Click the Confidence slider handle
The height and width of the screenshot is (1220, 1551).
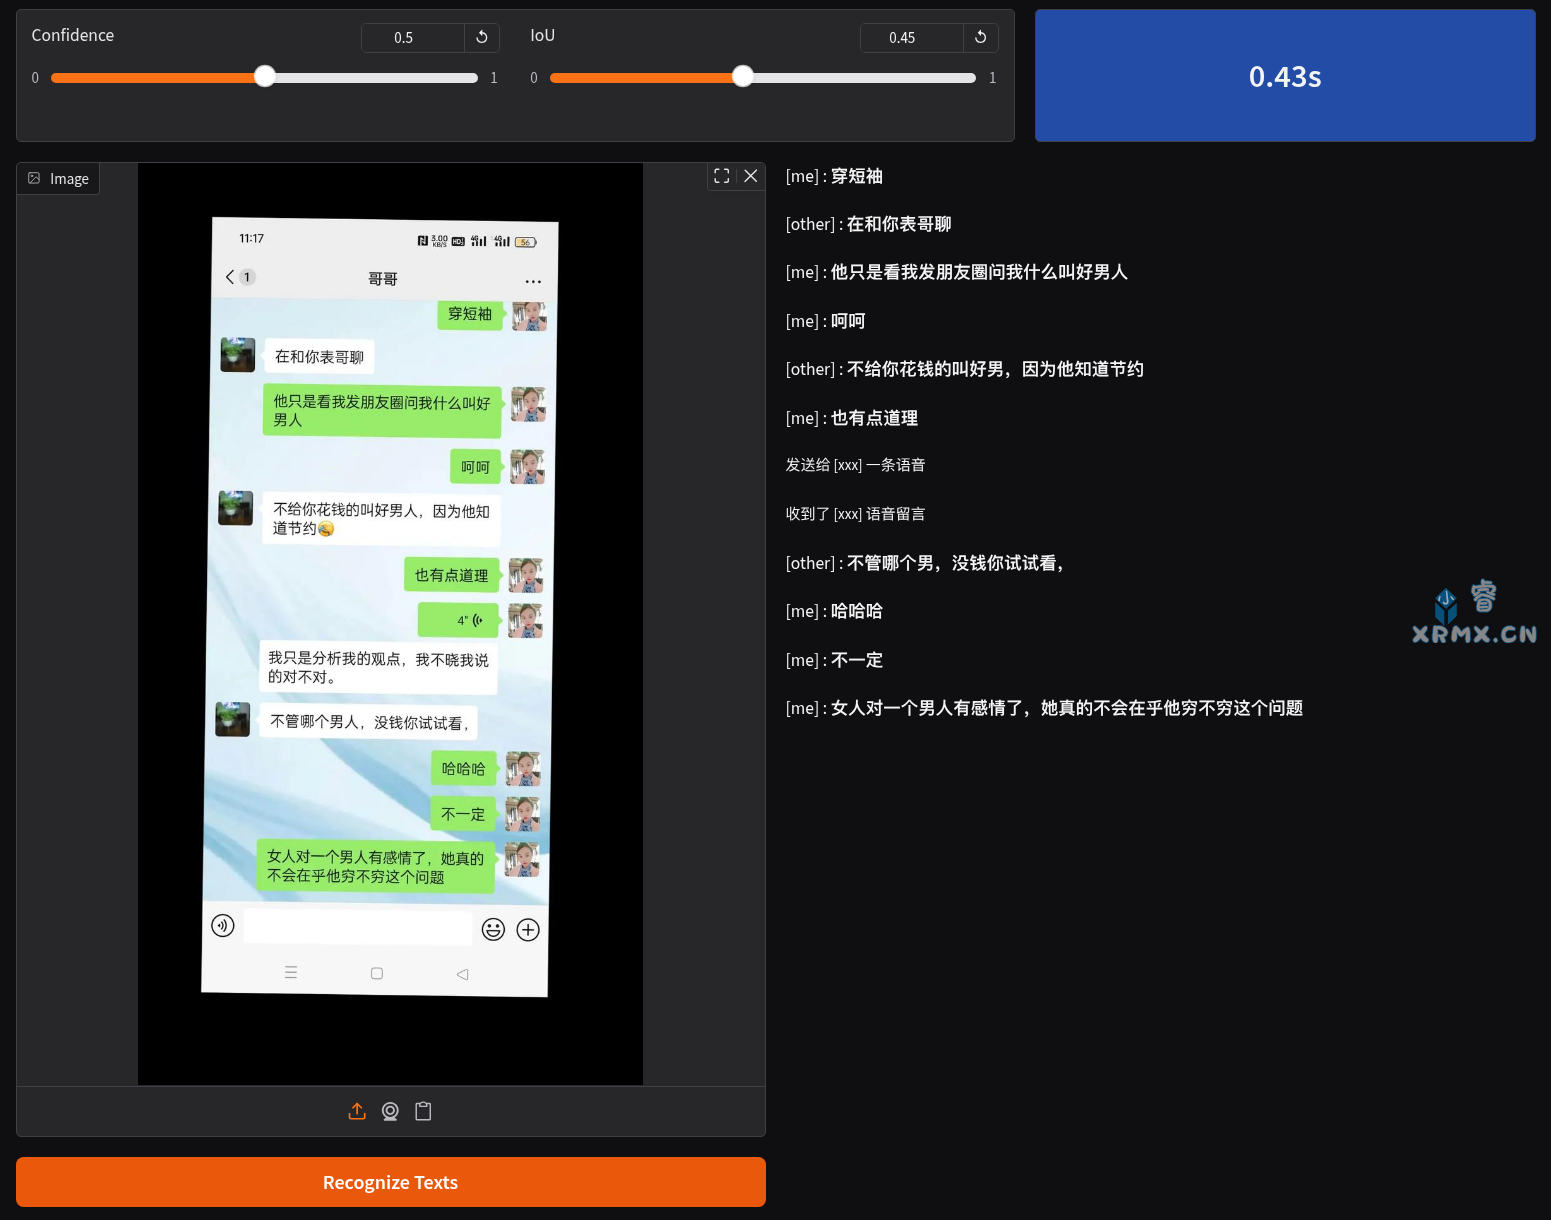264,77
